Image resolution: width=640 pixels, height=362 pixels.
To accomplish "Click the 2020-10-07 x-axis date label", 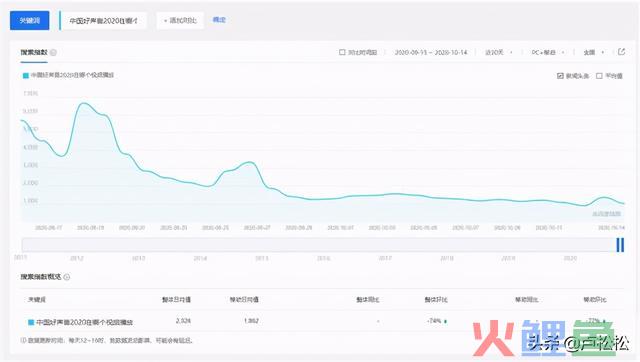I will (x=465, y=227).
